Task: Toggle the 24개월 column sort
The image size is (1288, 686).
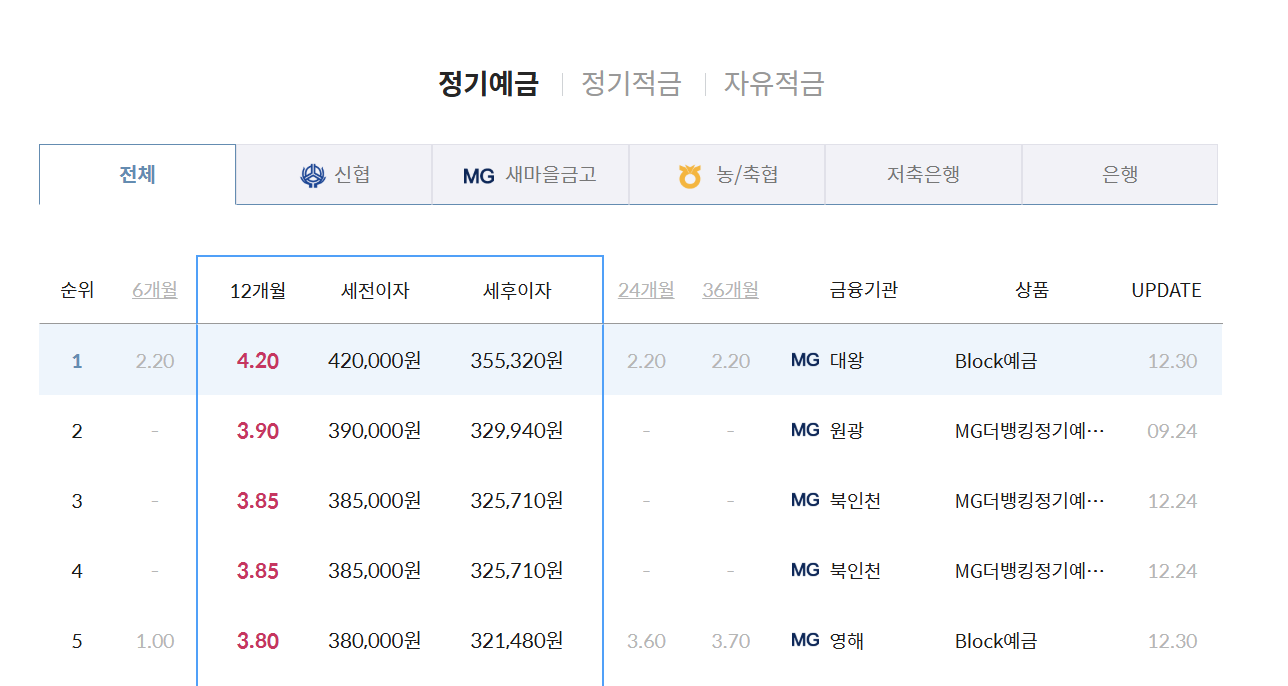Action: 646,290
